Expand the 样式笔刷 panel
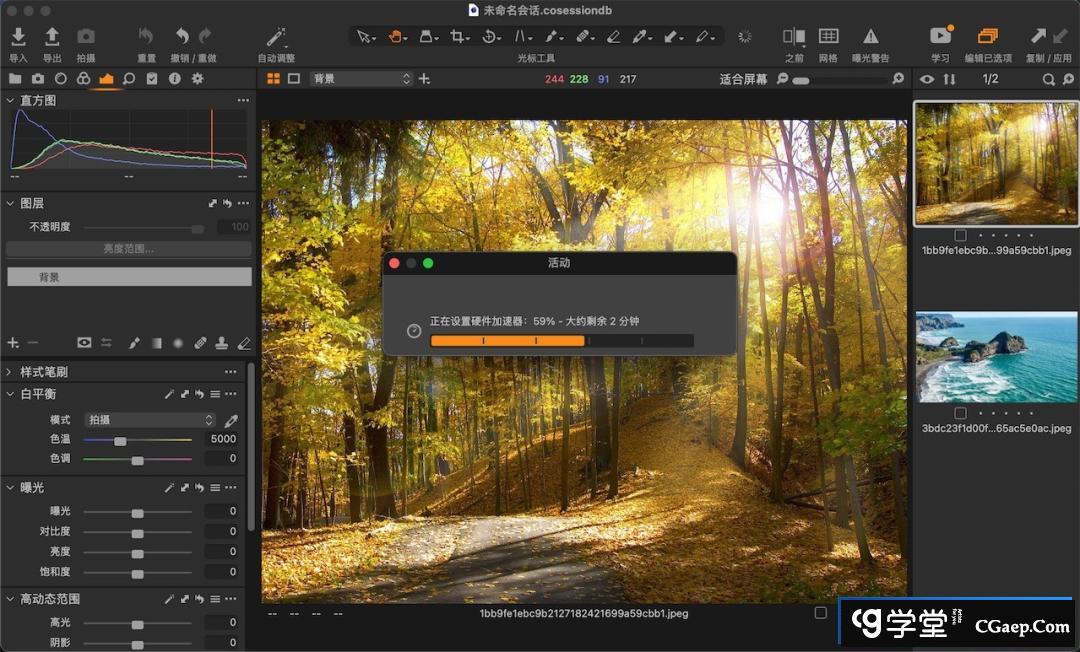 [10, 371]
